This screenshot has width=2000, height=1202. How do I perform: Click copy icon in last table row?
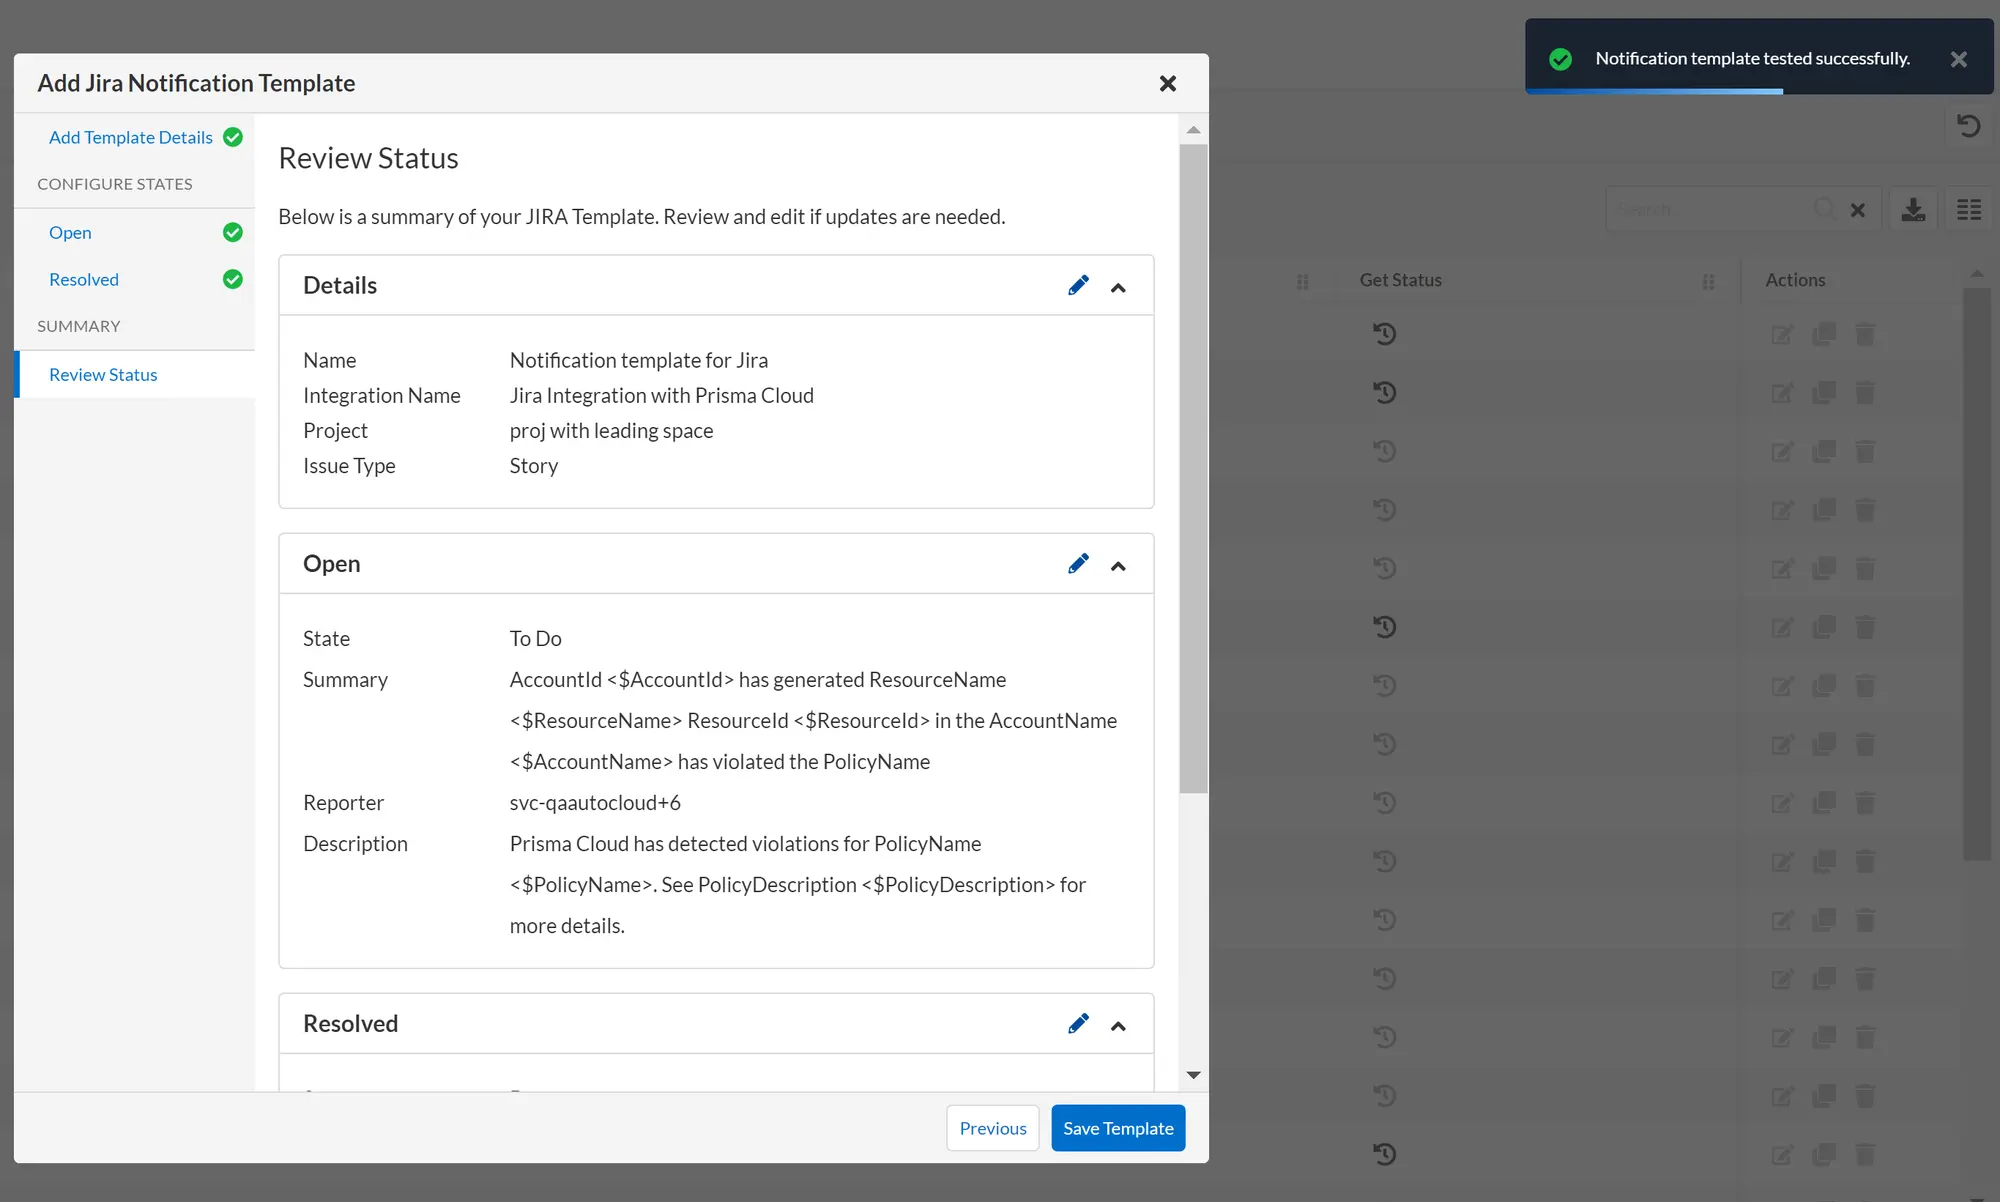point(1824,1155)
